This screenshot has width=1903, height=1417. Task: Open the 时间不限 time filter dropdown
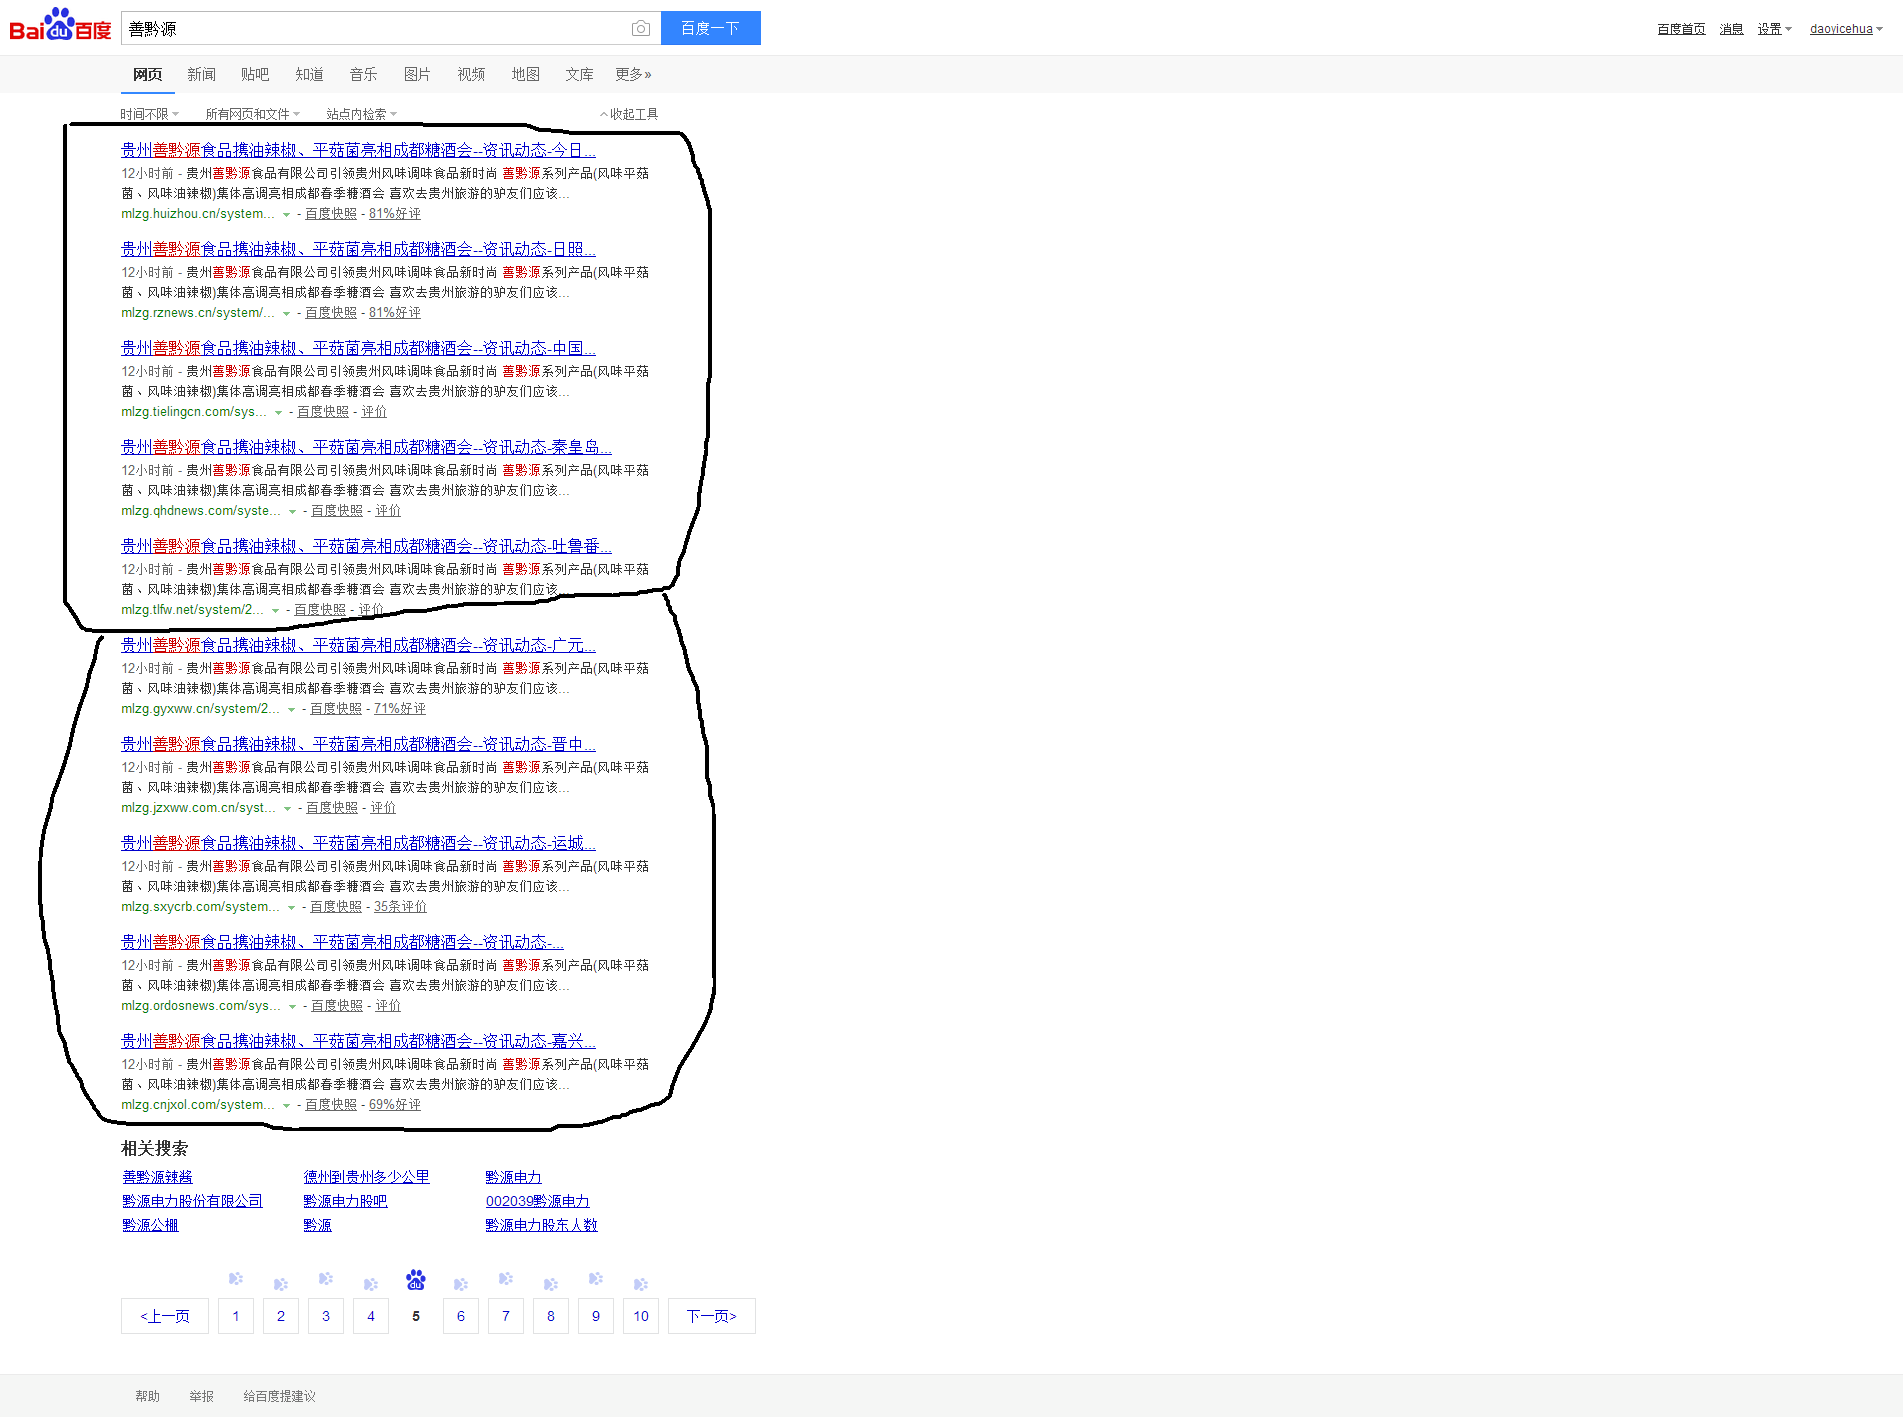pos(149,114)
